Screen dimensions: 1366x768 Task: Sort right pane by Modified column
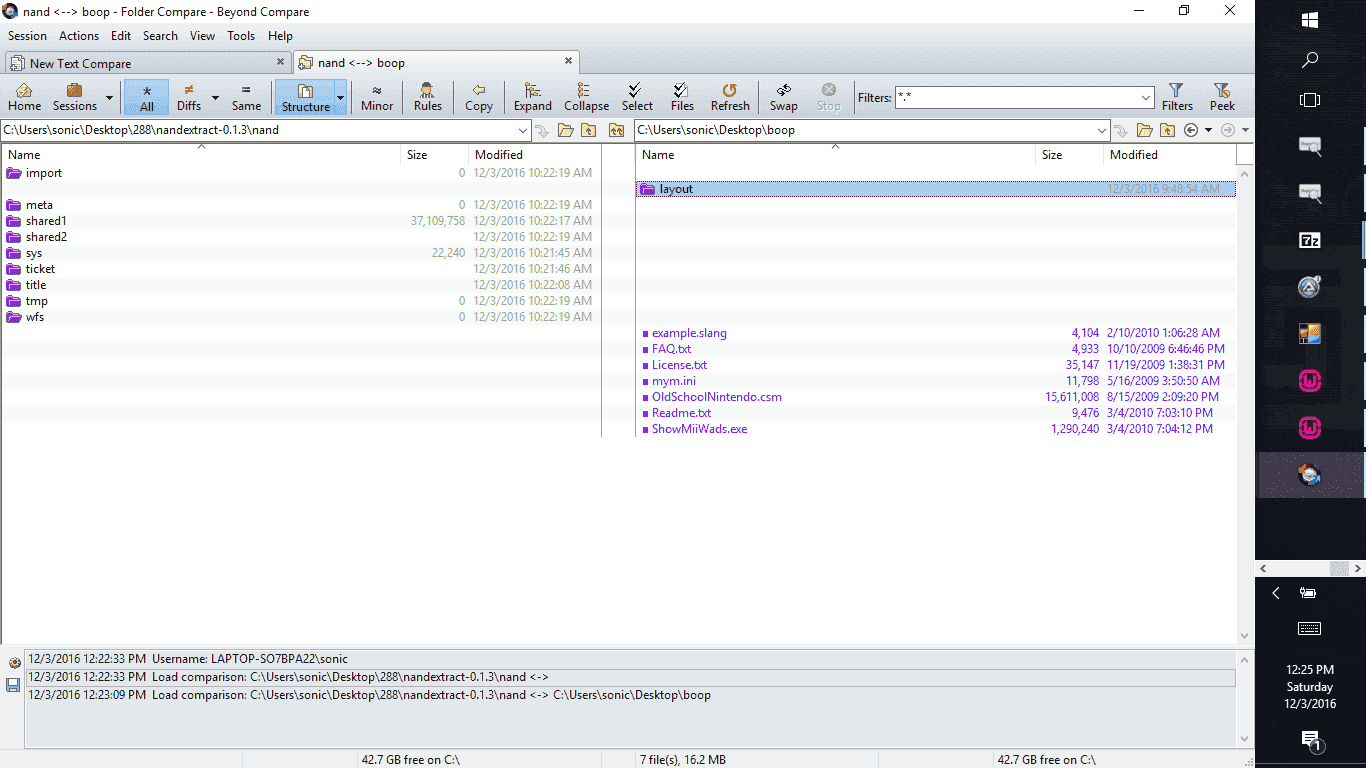[1169, 155]
